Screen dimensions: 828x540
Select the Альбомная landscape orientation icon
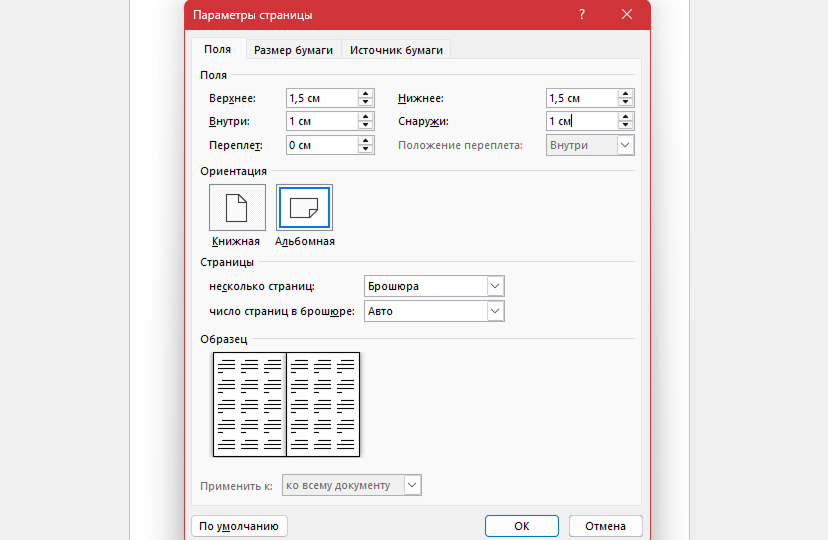coord(304,207)
